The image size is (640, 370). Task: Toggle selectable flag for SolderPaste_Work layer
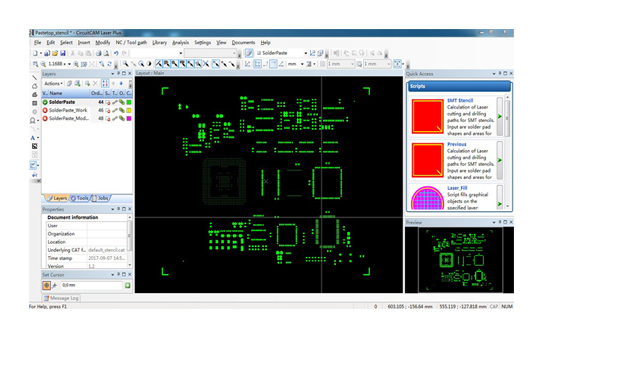point(108,110)
